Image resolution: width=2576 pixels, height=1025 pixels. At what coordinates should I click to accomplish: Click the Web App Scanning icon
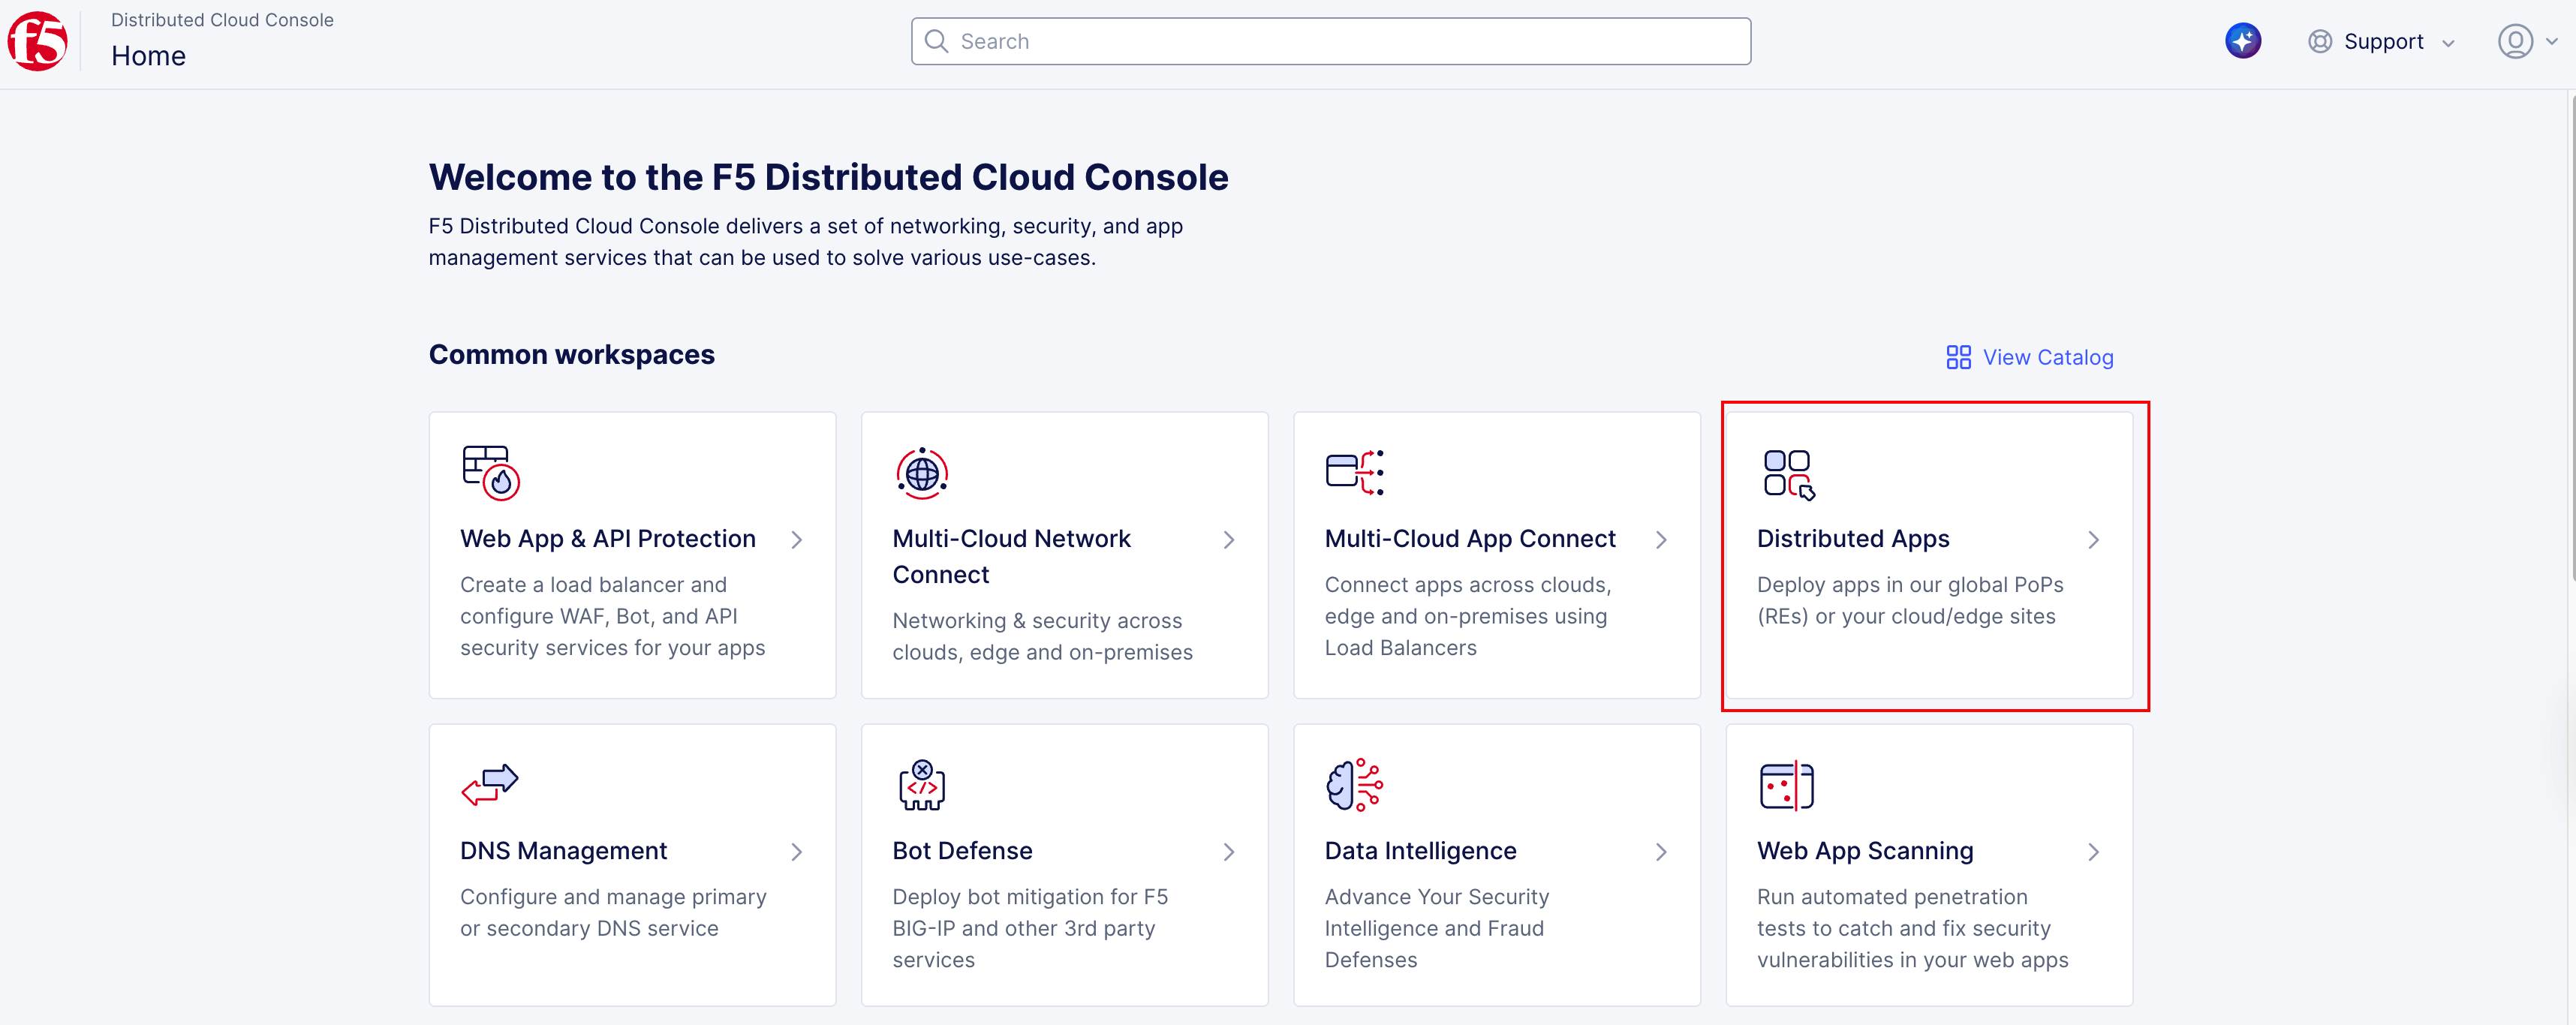1786,786
